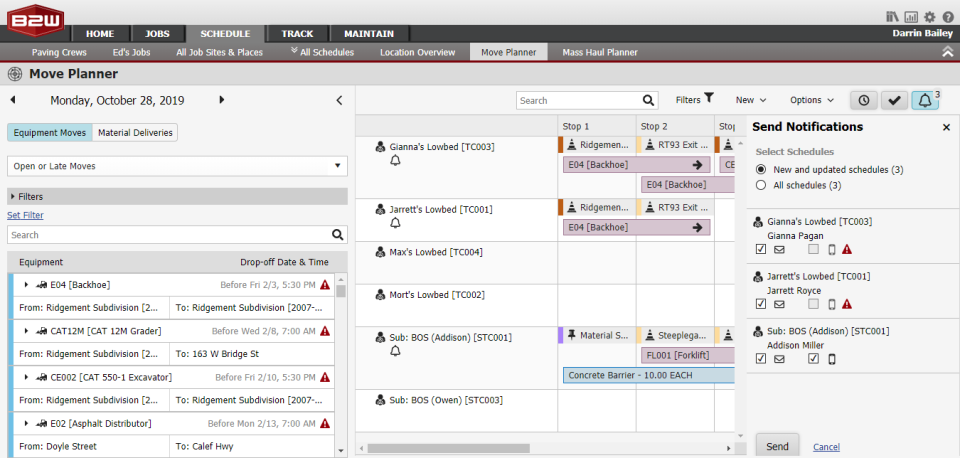Expand the CE002 [CAT 550-1 Excavator] row
This screenshot has width=960, height=458.
tap(26, 377)
